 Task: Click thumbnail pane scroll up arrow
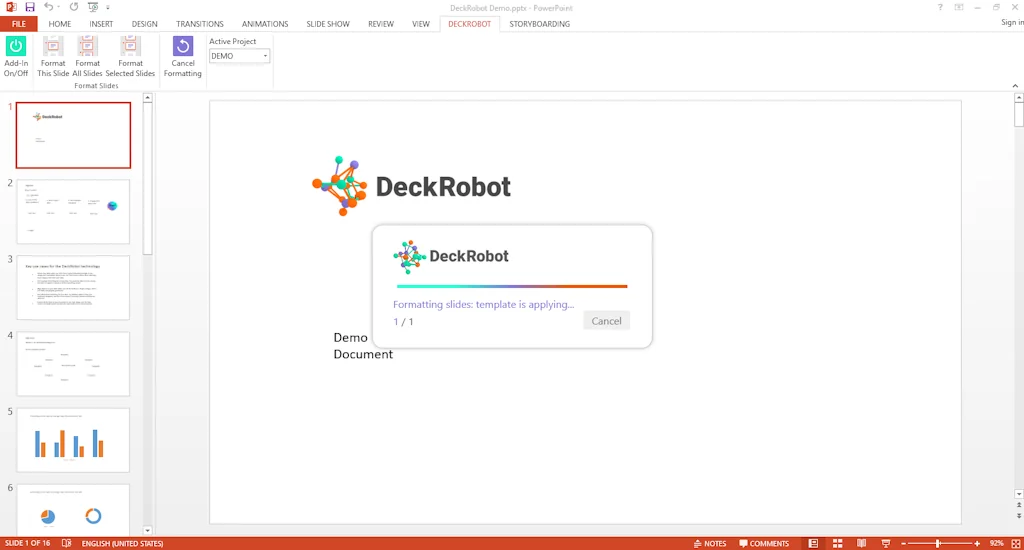tap(148, 98)
